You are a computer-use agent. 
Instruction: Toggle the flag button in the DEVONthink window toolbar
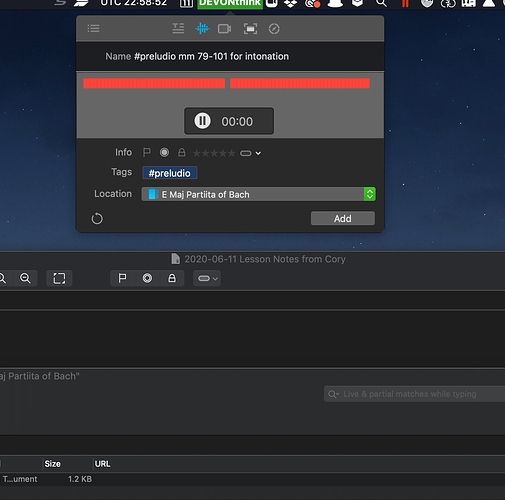(x=123, y=278)
